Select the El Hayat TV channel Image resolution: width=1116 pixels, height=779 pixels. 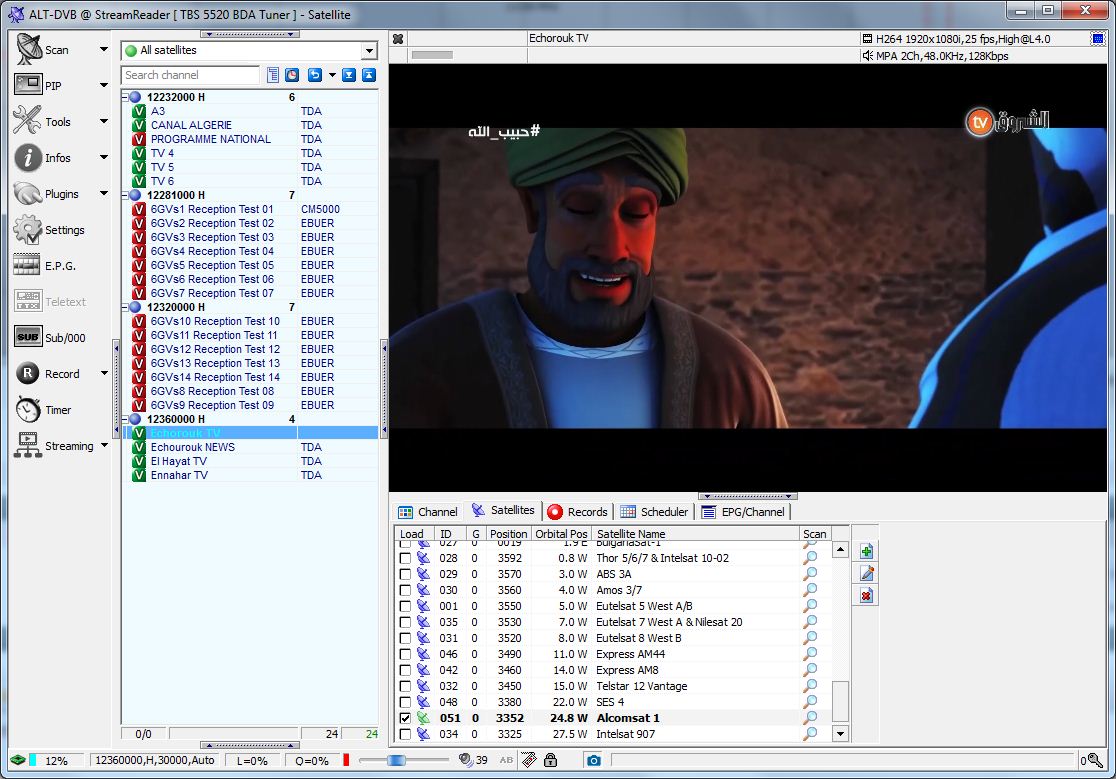(x=179, y=461)
